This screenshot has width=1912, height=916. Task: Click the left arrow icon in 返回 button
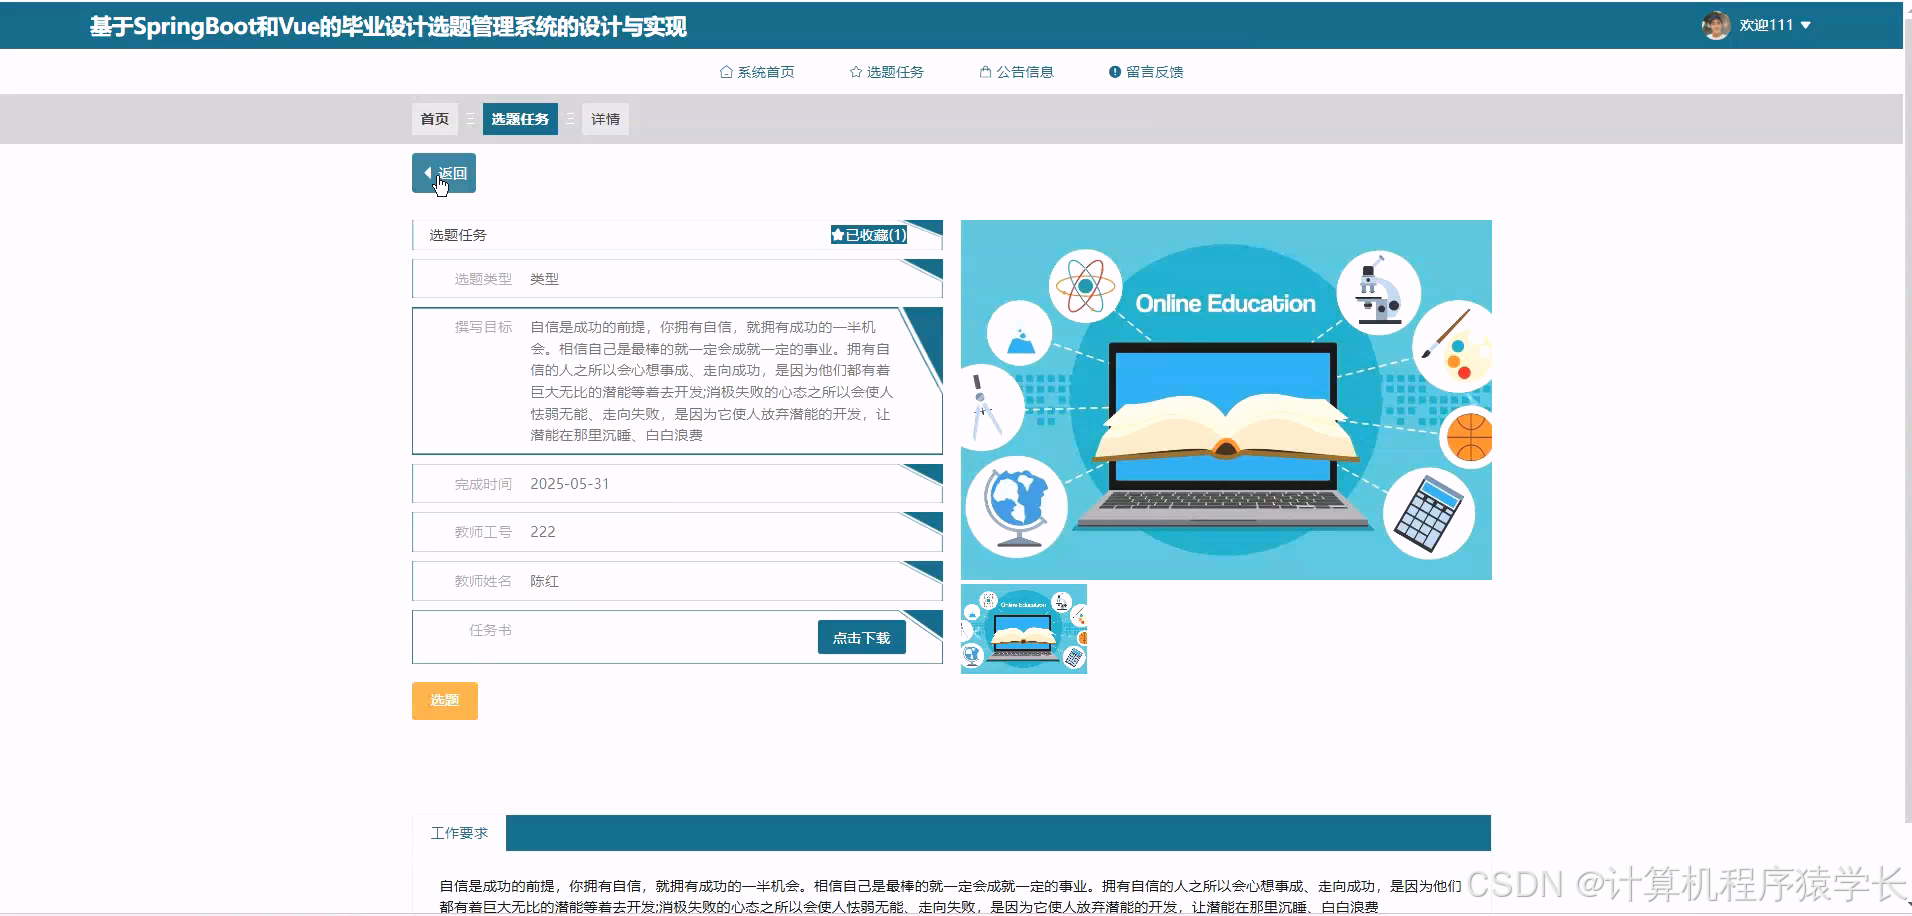[x=428, y=173]
